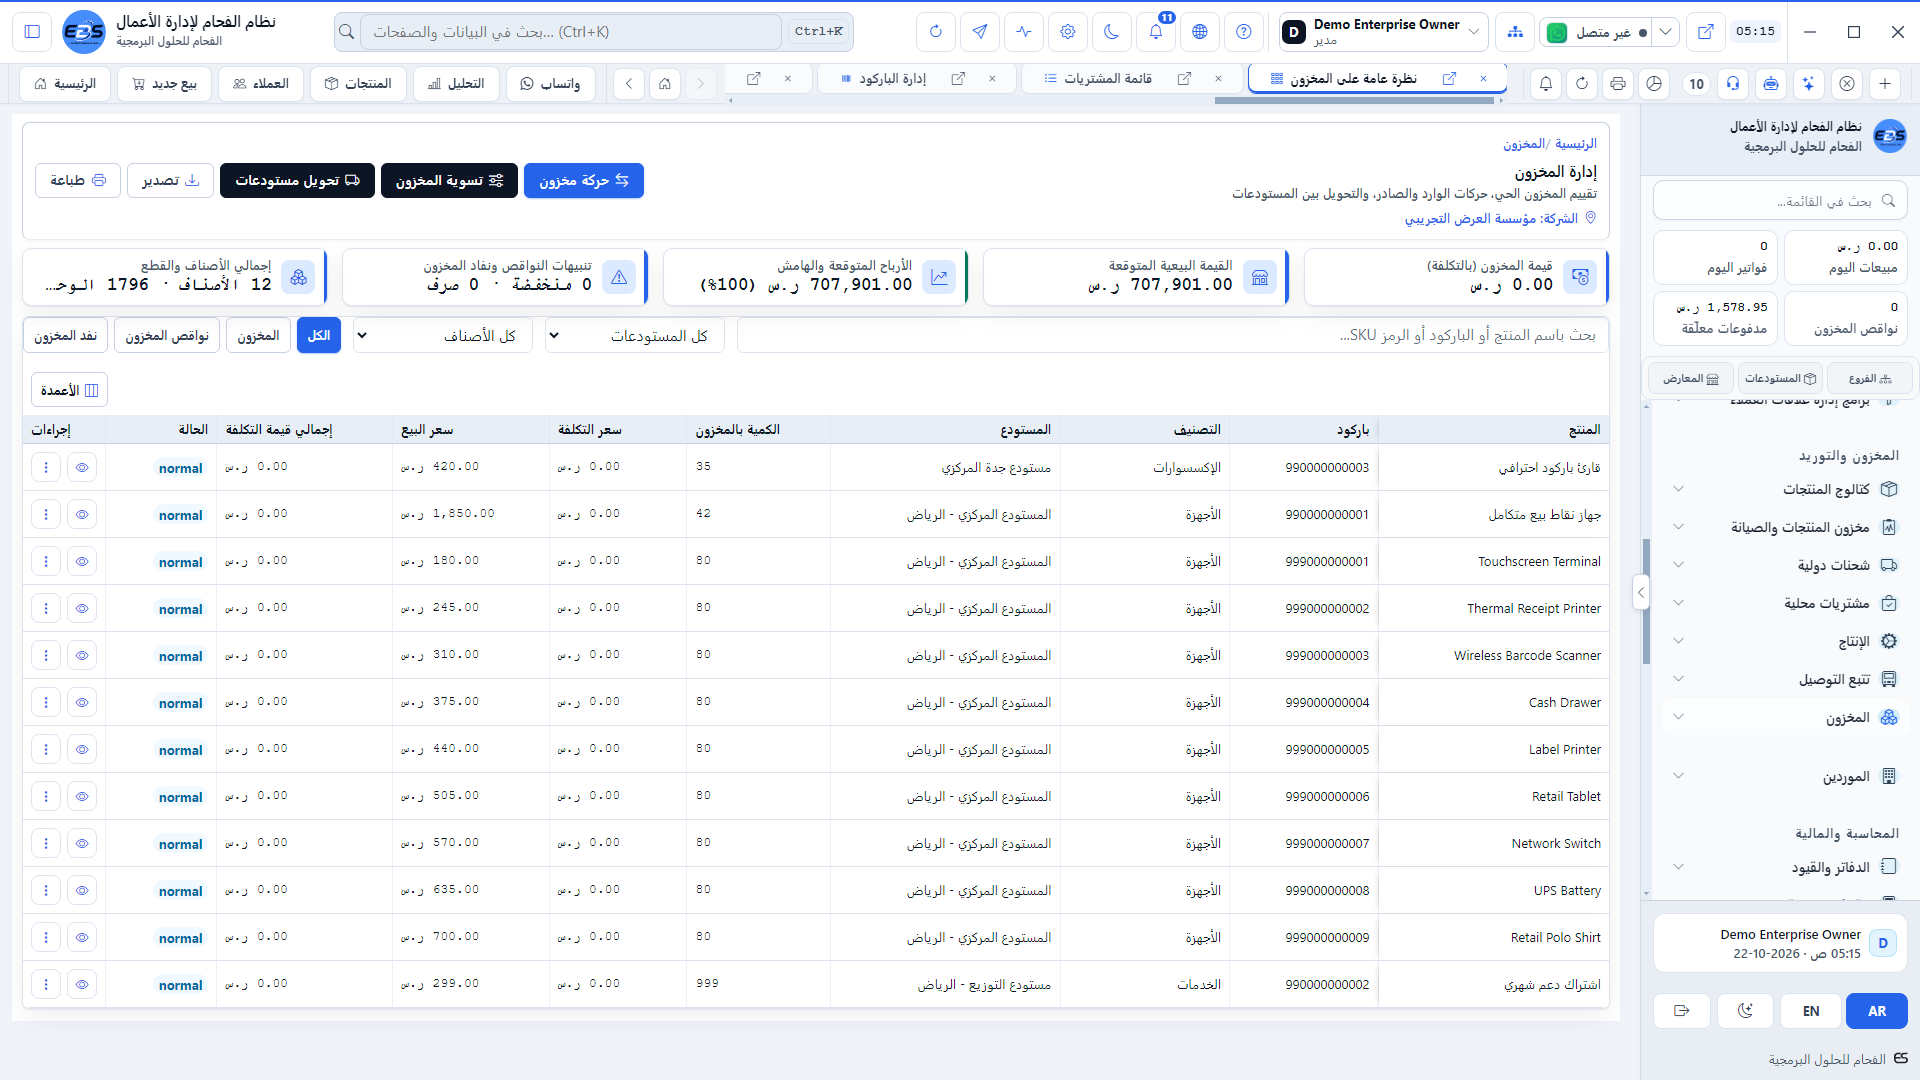This screenshot has width=1920, height=1080.
Task: Click the globe language icon
Action: (x=1199, y=32)
